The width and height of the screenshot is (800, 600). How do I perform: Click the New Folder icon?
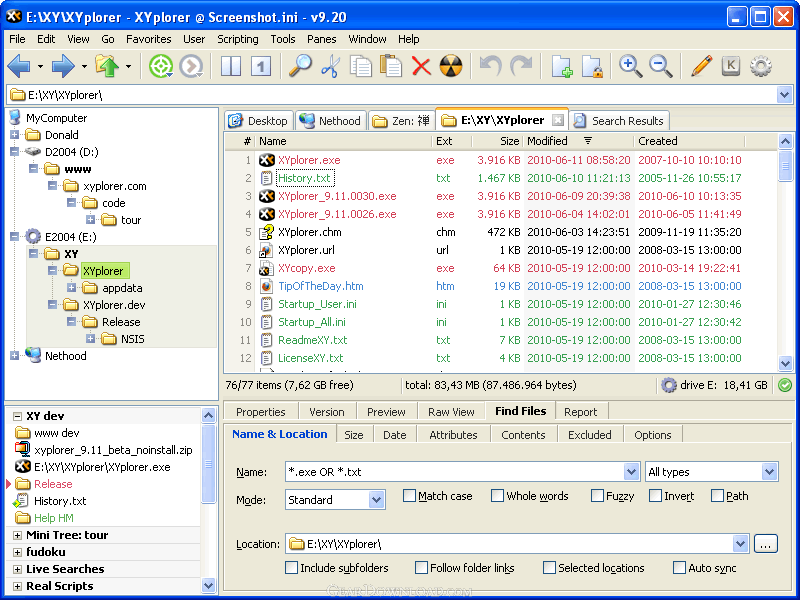pyautogui.click(x=562, y=67)
